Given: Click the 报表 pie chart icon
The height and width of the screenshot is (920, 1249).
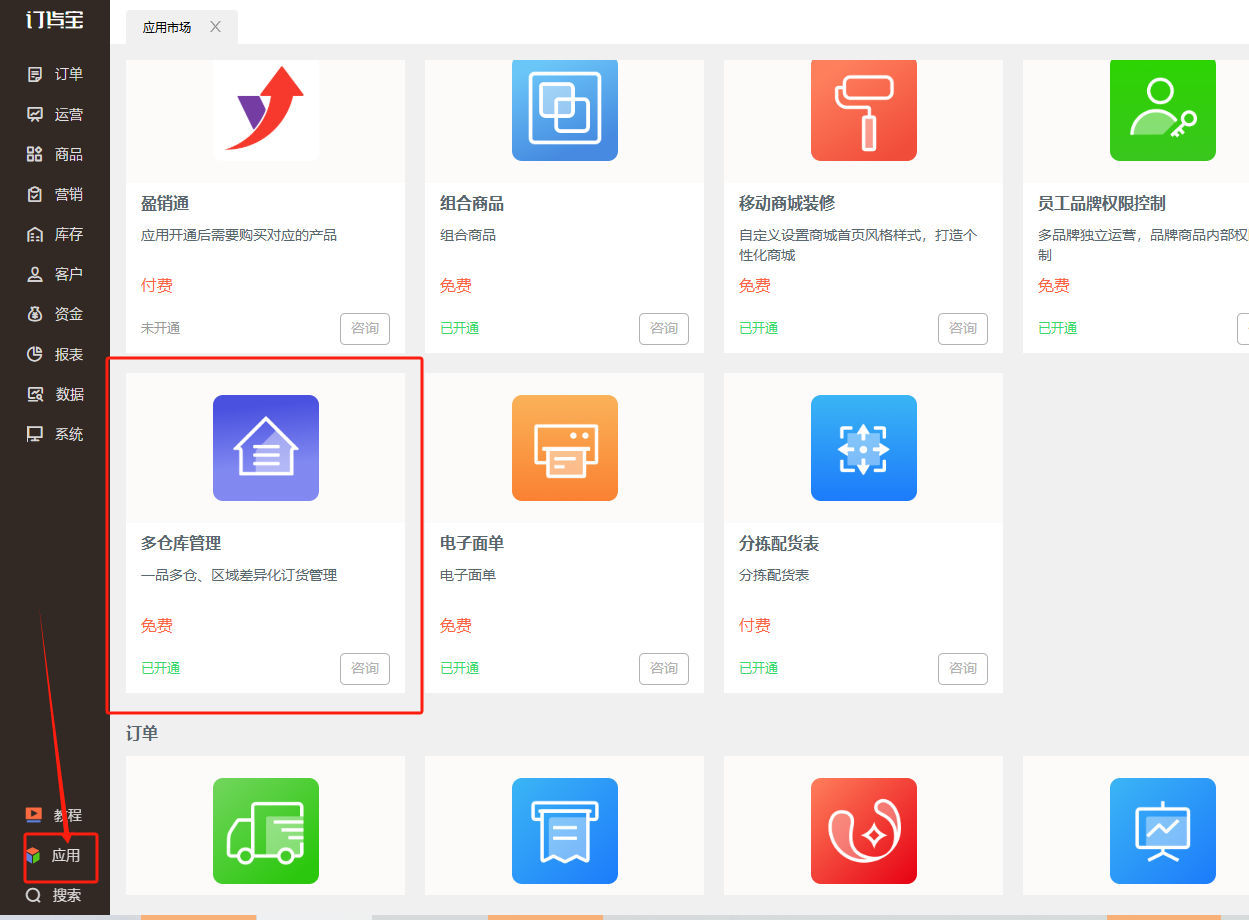Looking at the screenshot, I should [35, 354].
